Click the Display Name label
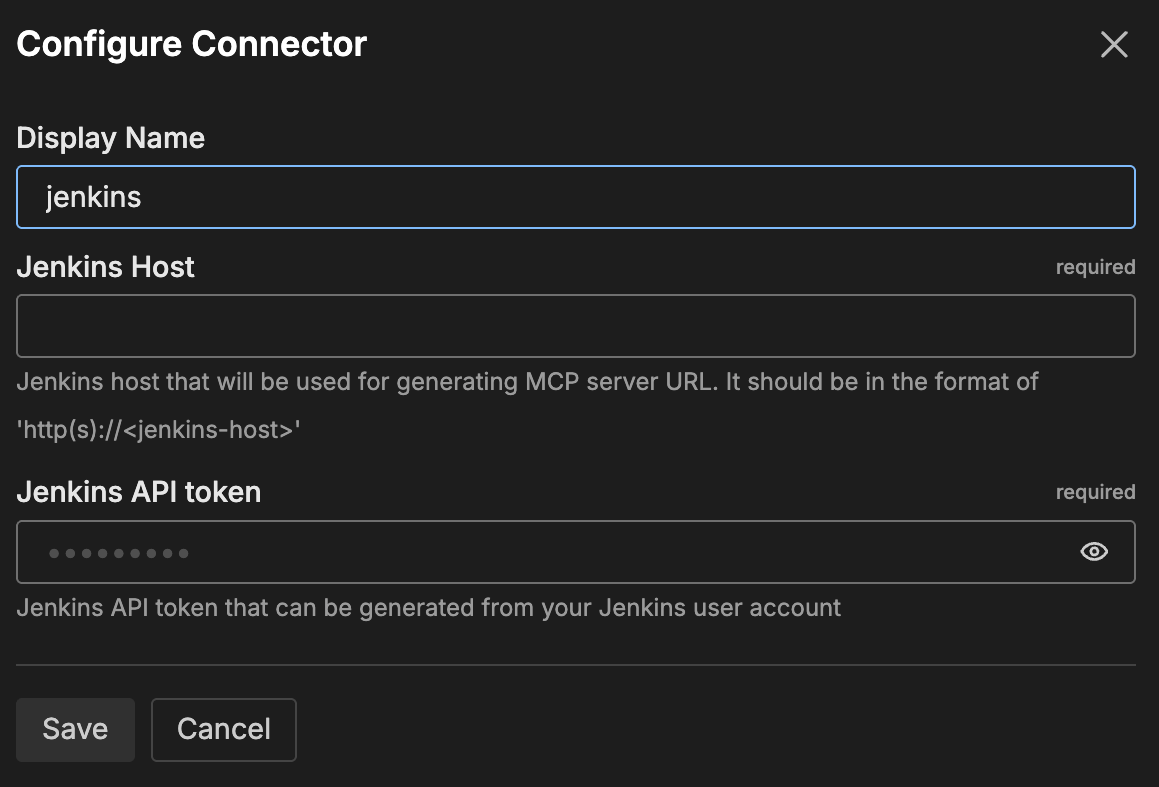 tap(111, 138)
